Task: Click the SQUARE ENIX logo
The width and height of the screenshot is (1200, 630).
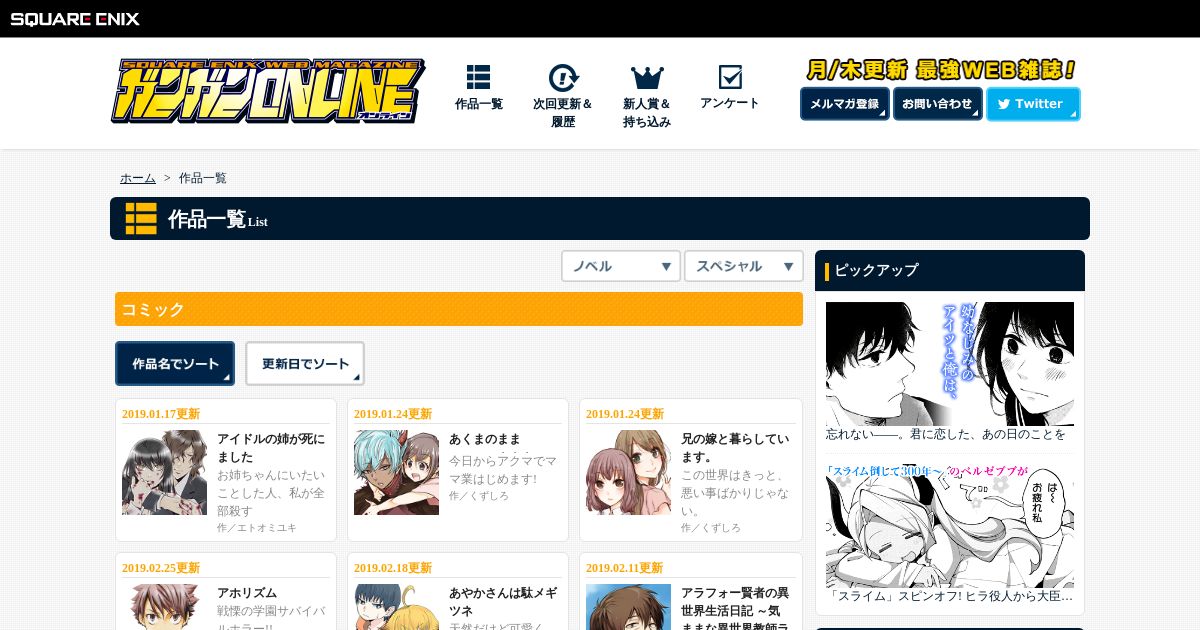Action: tap(75, 19)
